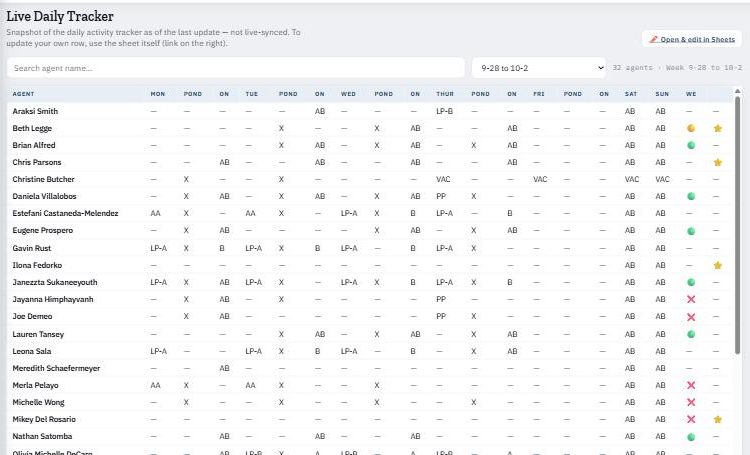Screen dimensions: 750x455
Task: Click the THUR column header
Action: [445, 94]
